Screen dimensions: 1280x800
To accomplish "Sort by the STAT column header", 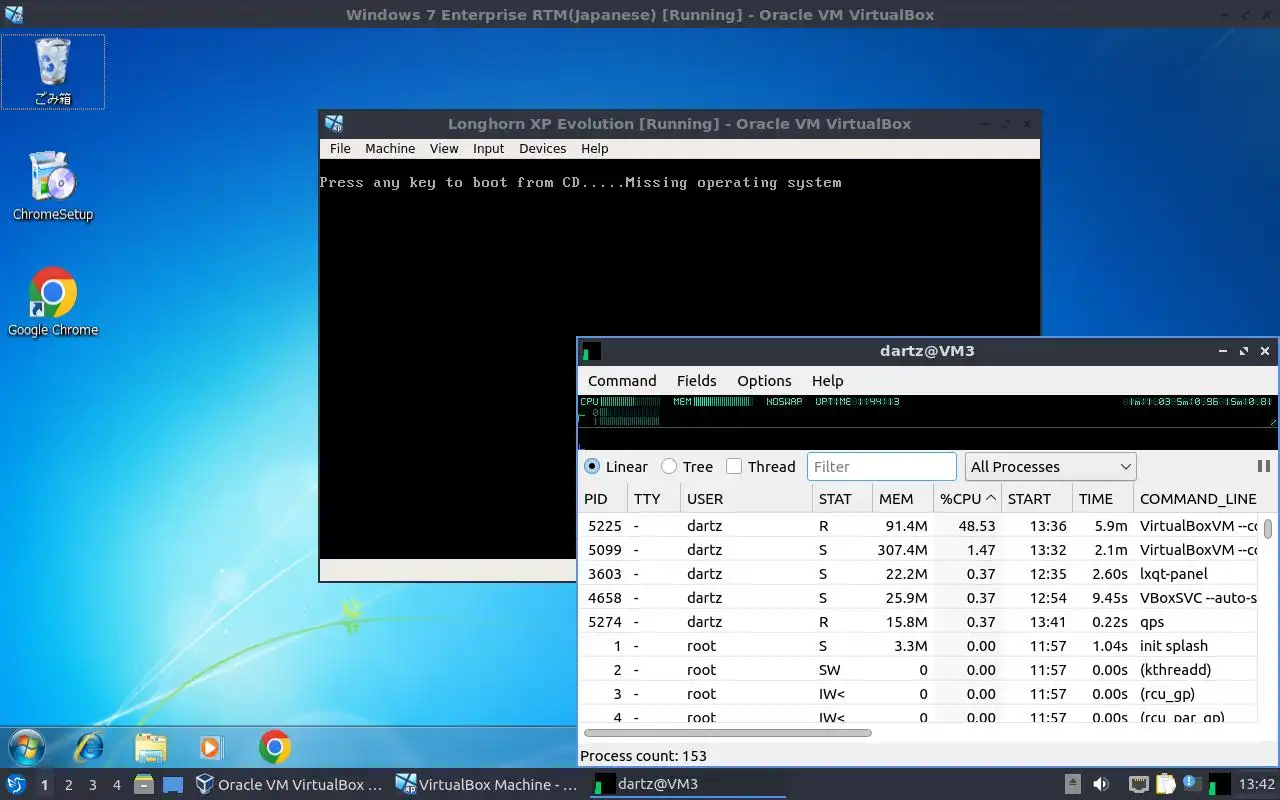I will tap(842, 498).
